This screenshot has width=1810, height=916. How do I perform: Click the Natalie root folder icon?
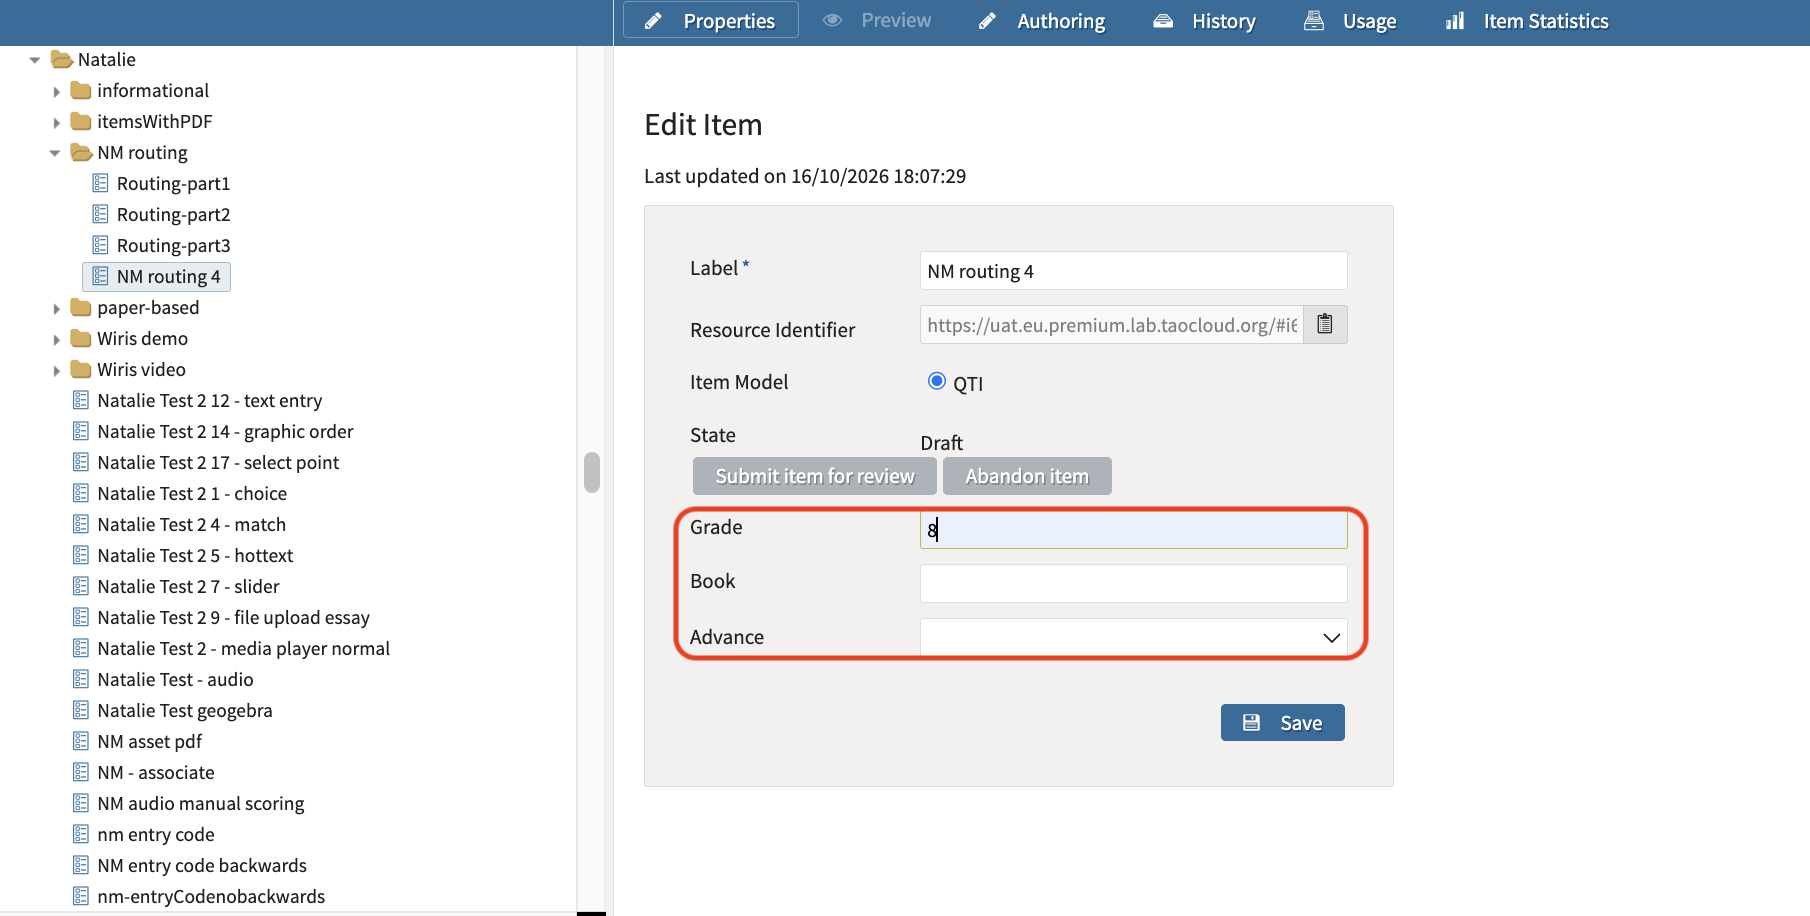pyautogui.click(x=62, y=60)
